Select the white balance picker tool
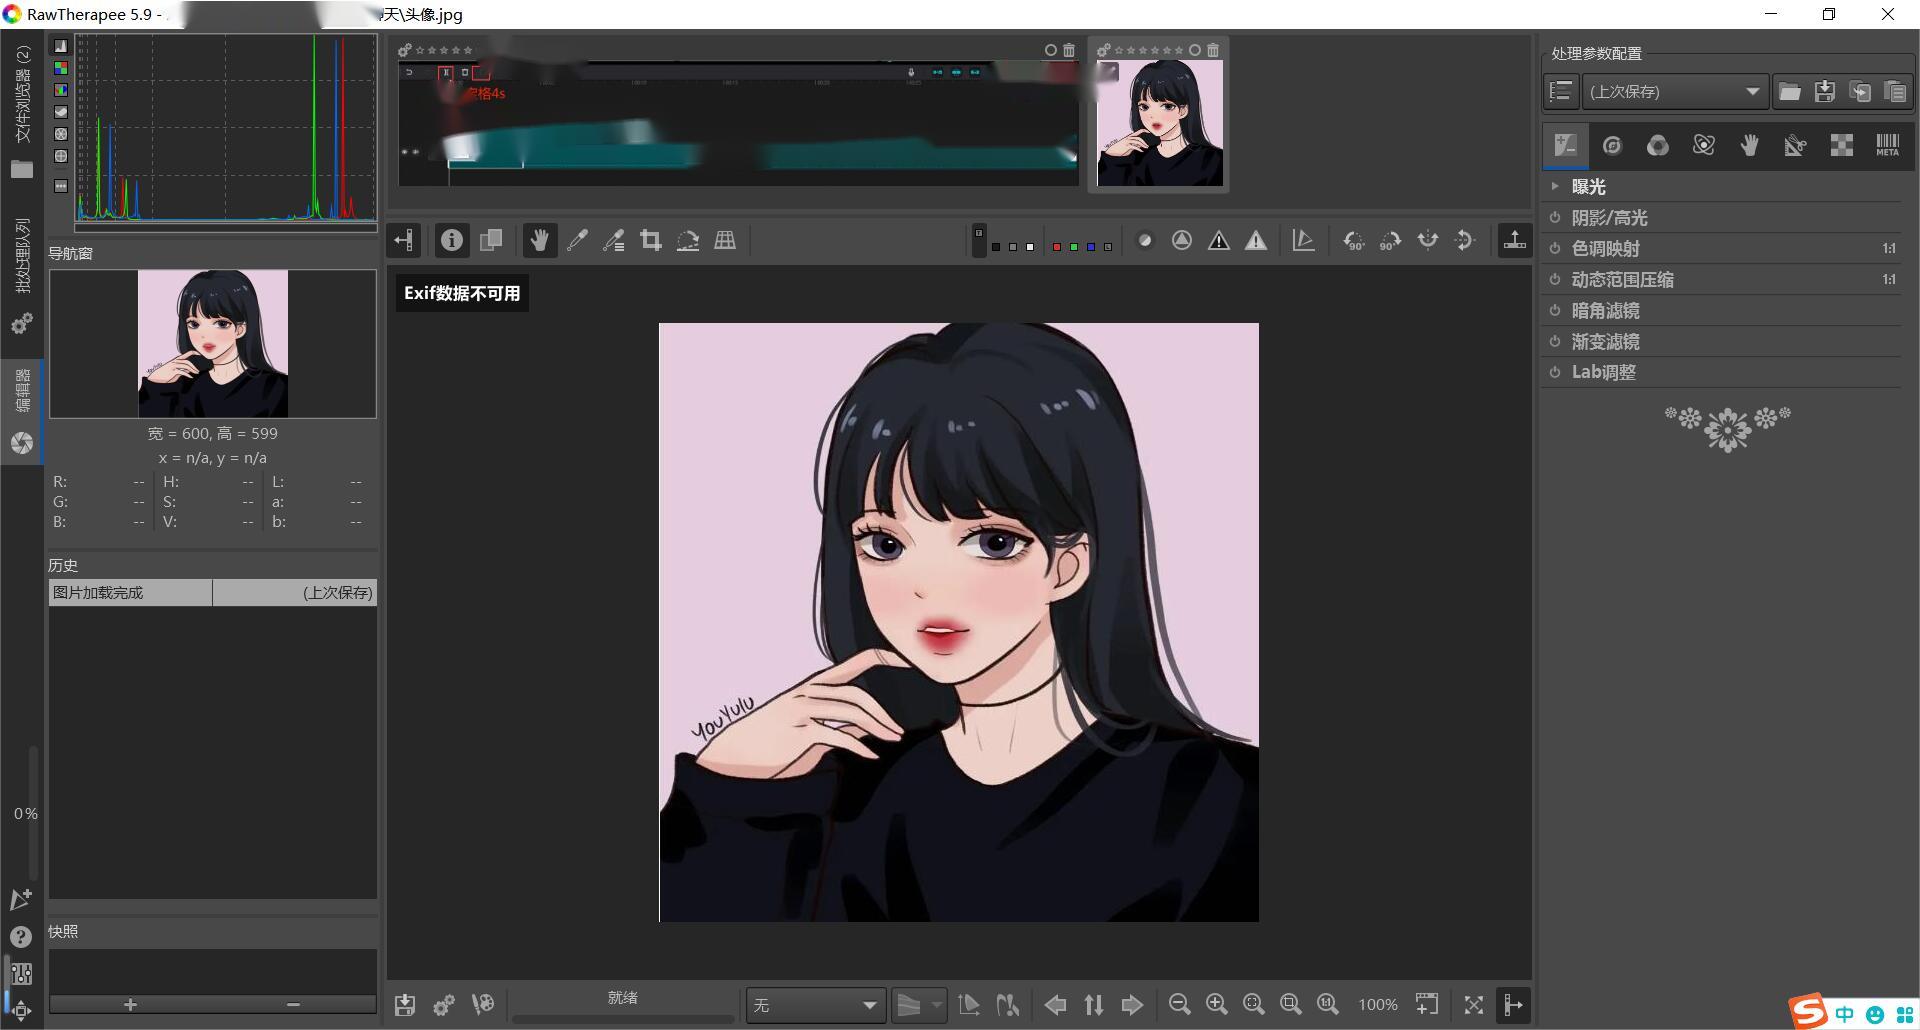1920x1030 pixels. pos(577,240)
